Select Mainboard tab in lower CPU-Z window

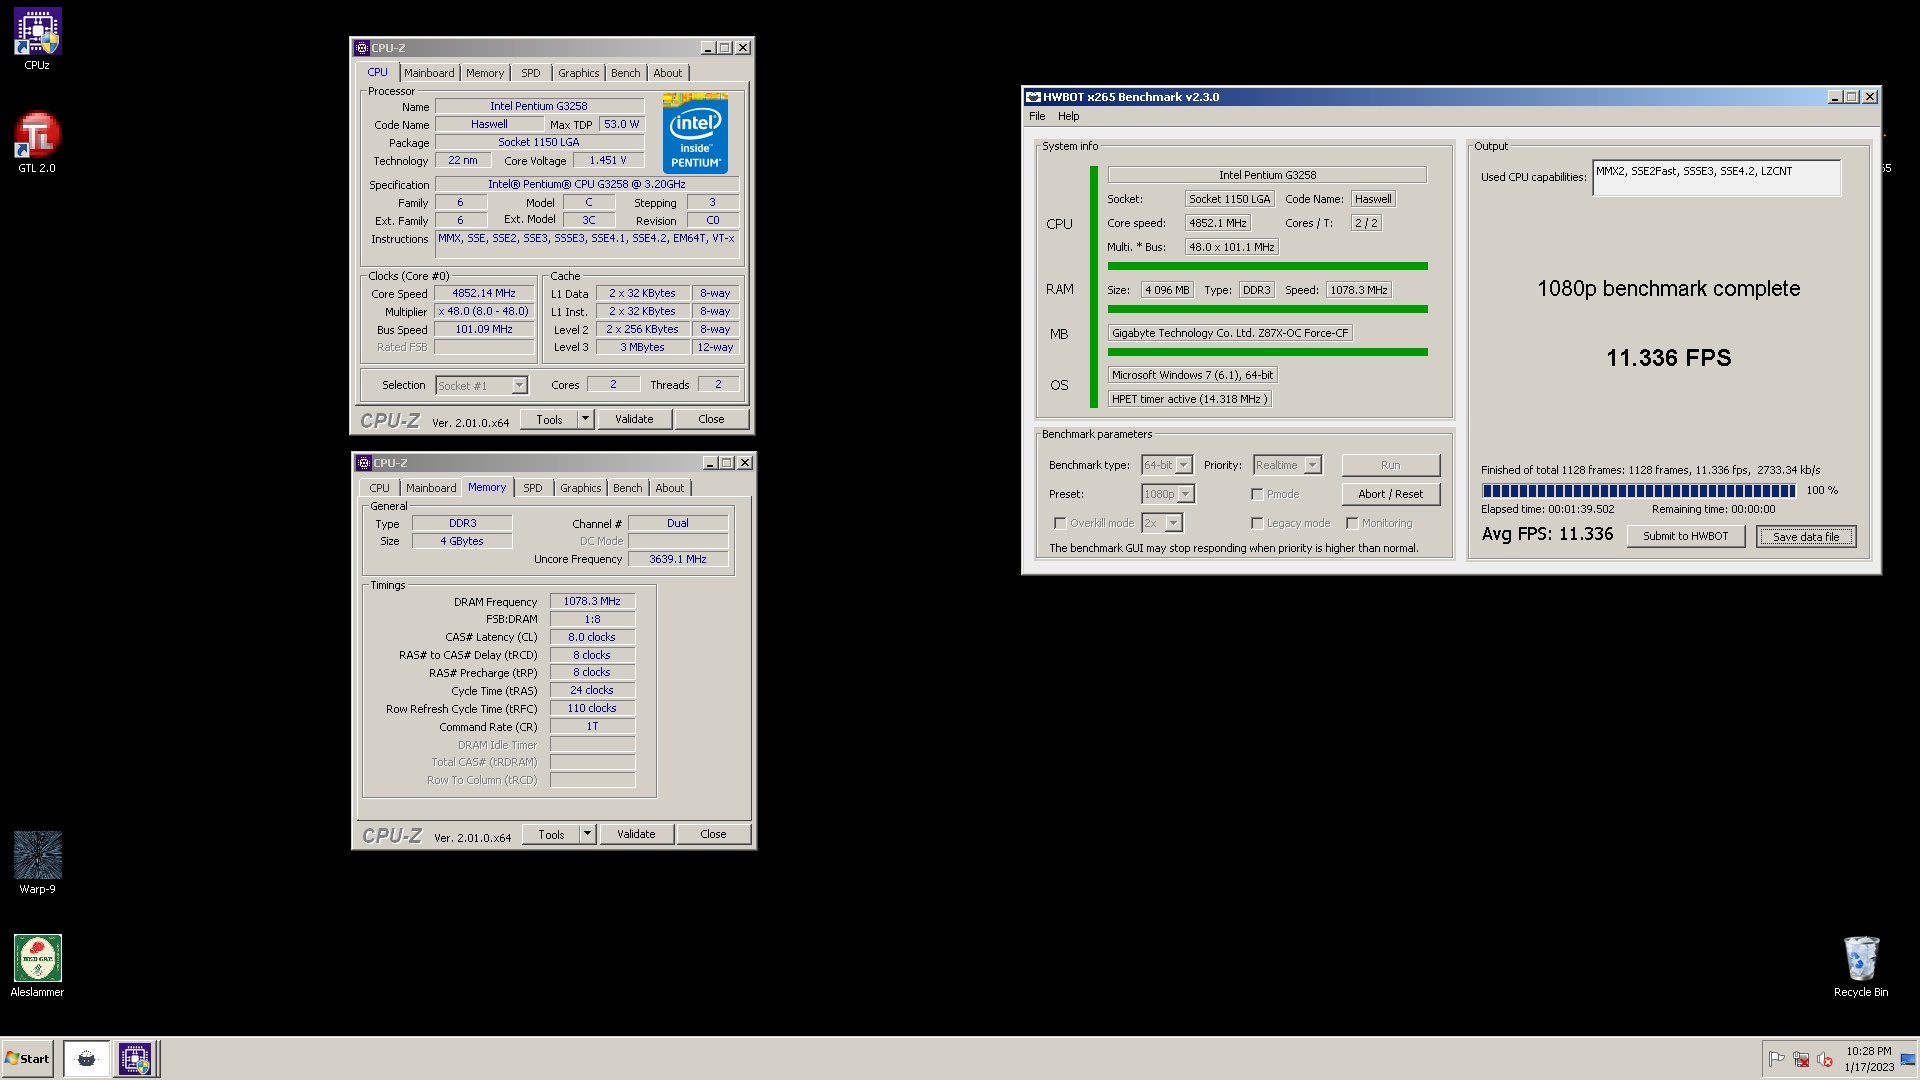click(x=431, y=488)
